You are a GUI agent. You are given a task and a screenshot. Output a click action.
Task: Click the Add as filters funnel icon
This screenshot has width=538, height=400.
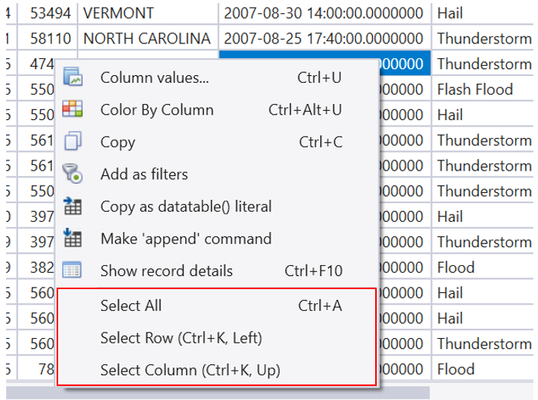click(72, 173)
